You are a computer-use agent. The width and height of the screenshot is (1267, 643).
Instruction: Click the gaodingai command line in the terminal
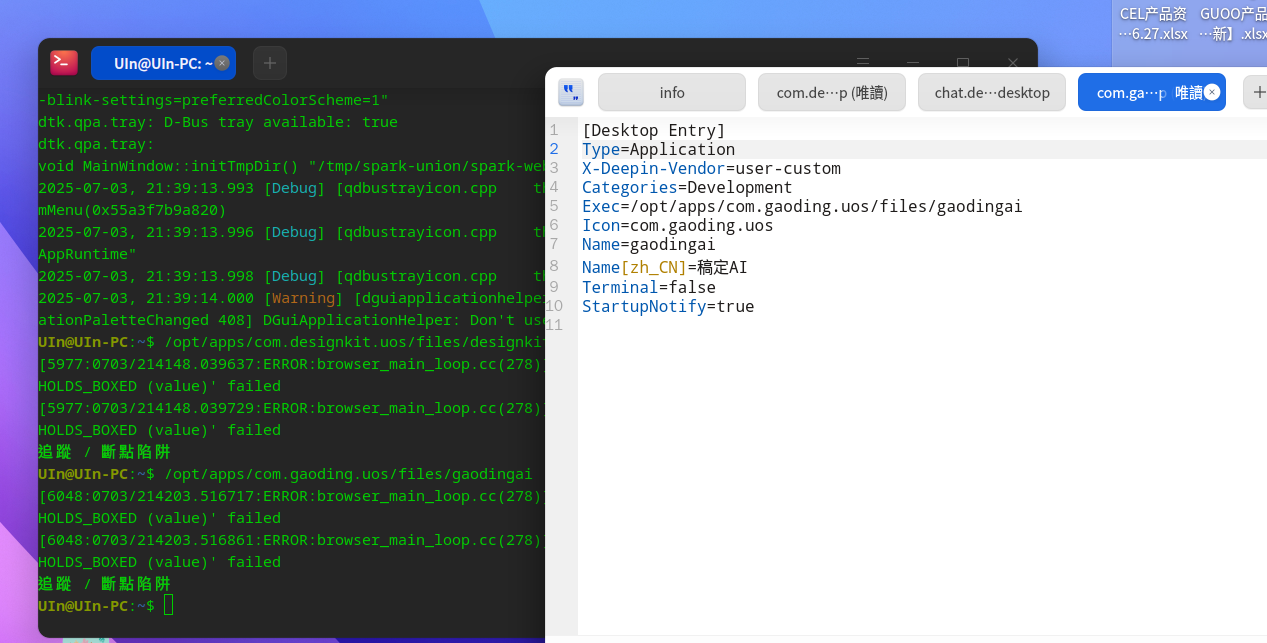tap(285, 474)
